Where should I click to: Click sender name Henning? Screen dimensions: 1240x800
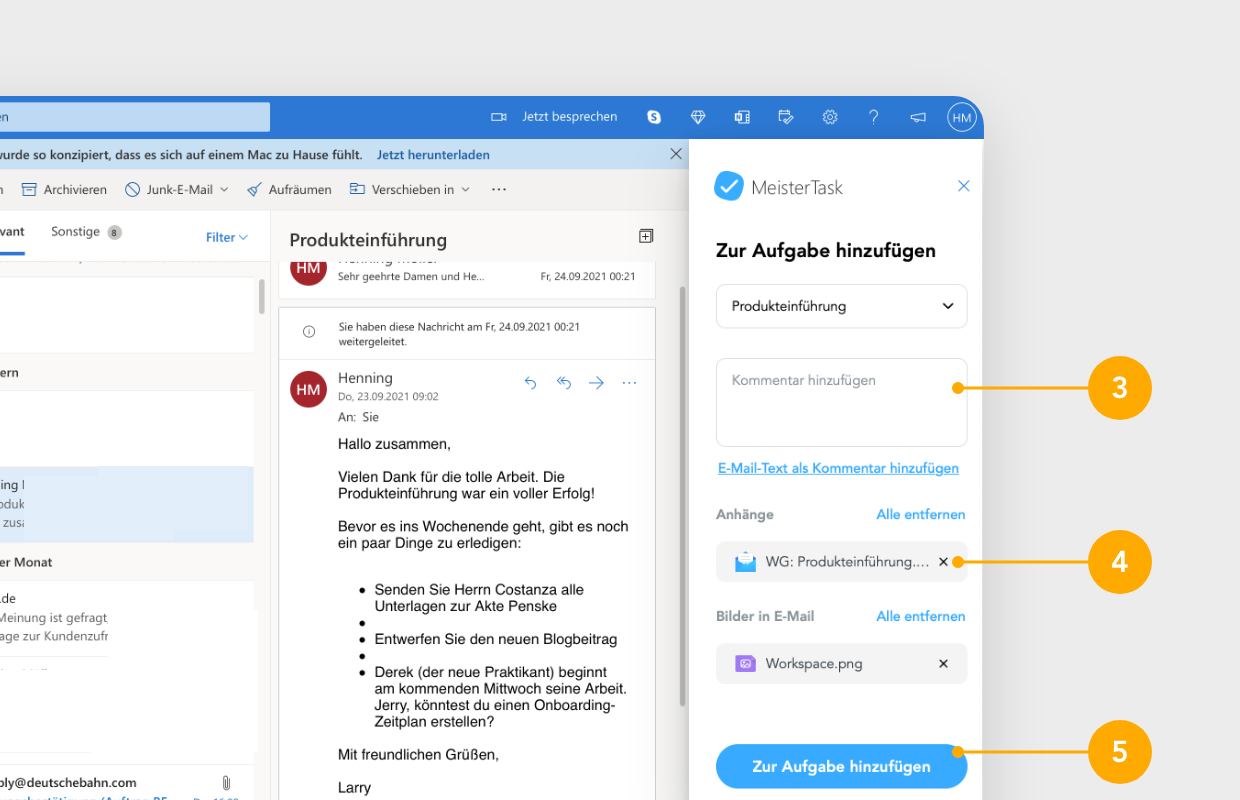[x=365, y=378]
